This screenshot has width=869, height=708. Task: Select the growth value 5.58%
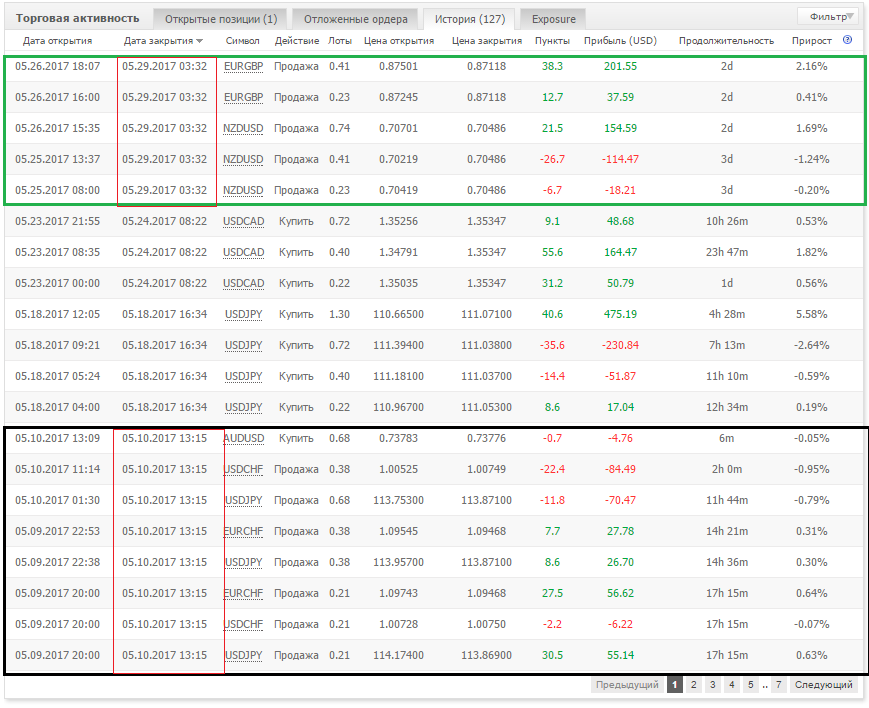click(811, 315)
